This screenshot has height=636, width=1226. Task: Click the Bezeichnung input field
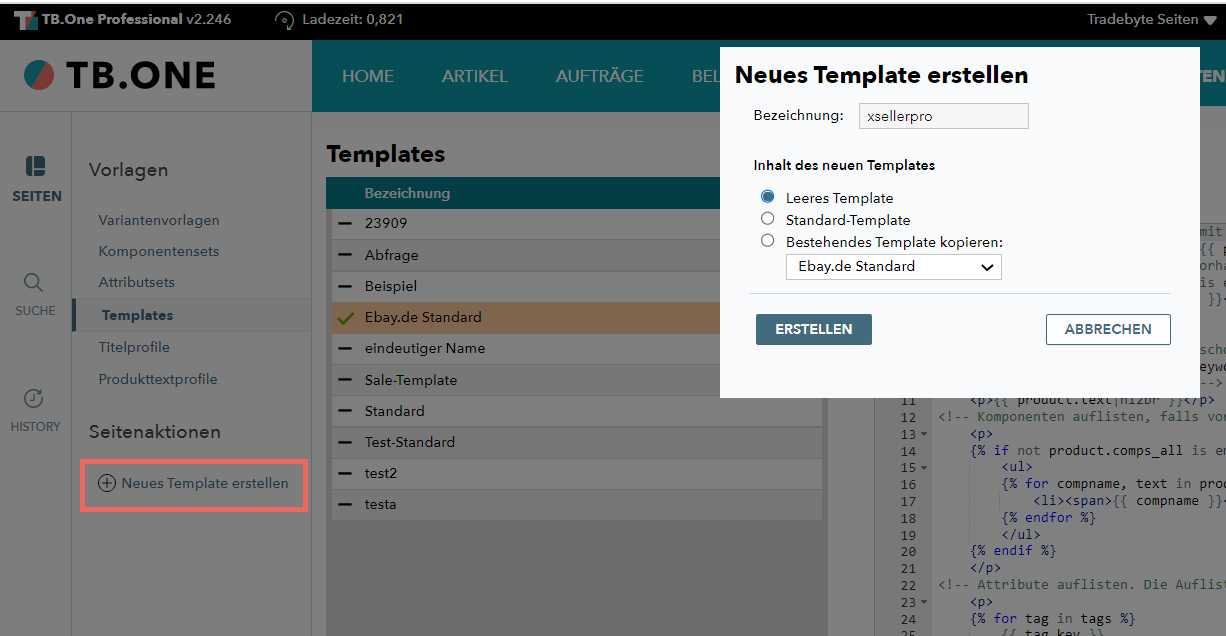(943, 116)
